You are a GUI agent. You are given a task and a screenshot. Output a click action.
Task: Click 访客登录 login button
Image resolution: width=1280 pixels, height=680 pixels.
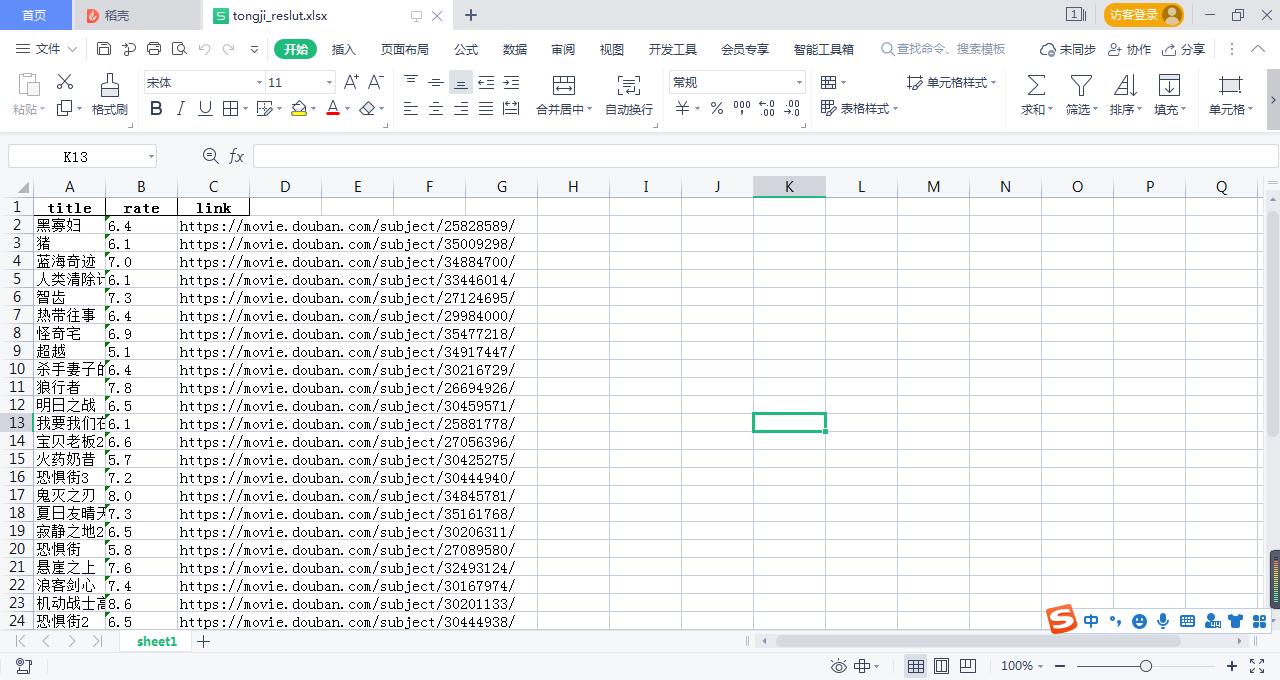pyautogui.click(x=1145, y=15)
